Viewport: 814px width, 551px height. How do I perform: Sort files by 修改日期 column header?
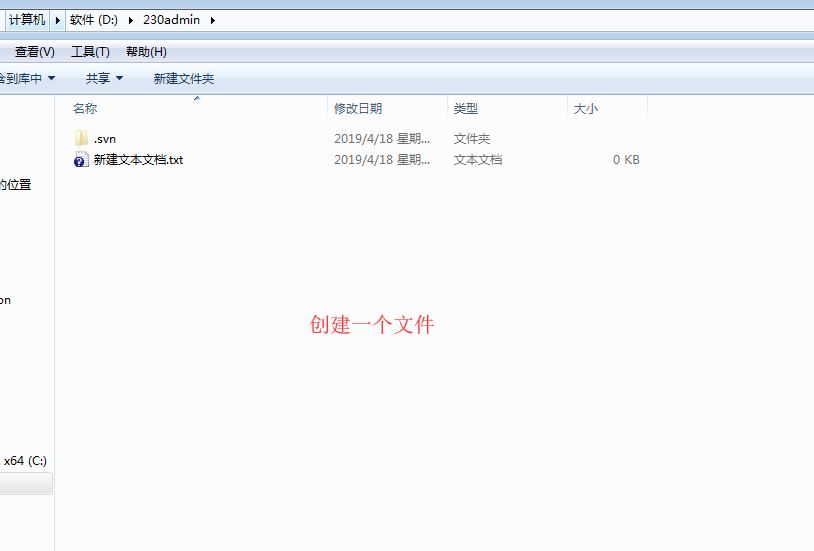tap(358, 108)
